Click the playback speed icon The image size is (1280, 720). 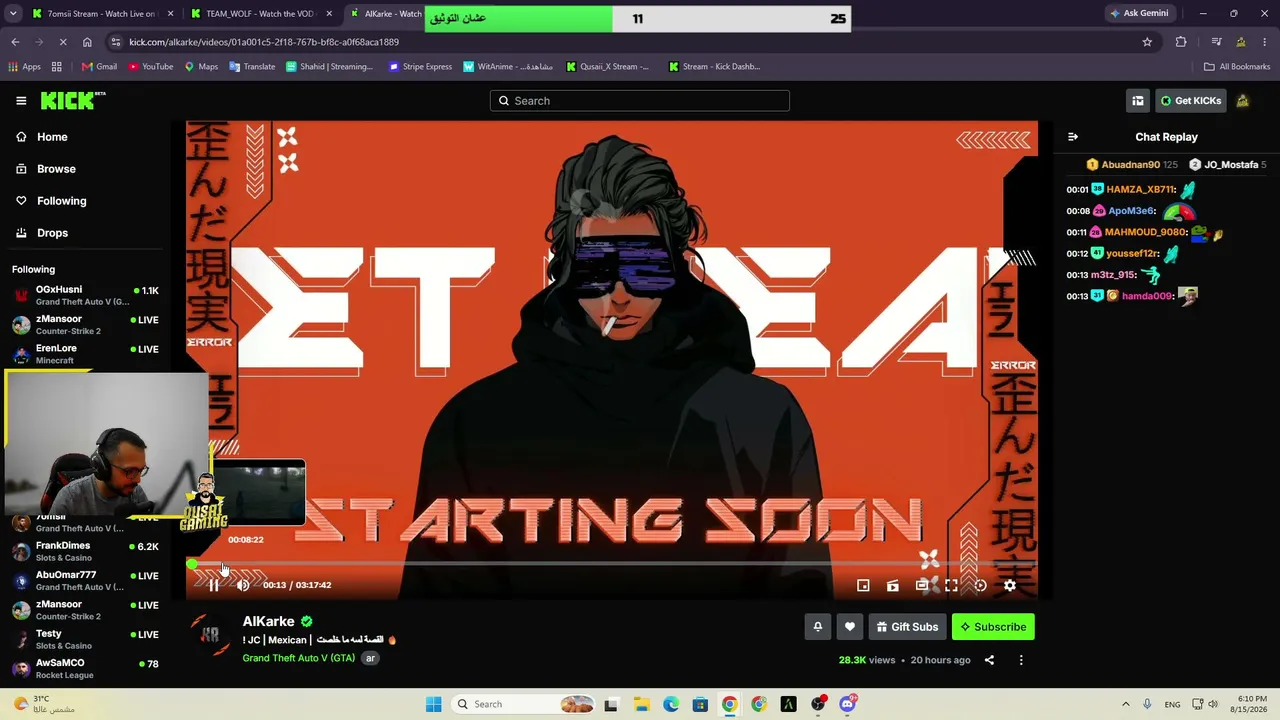[980, 586]
